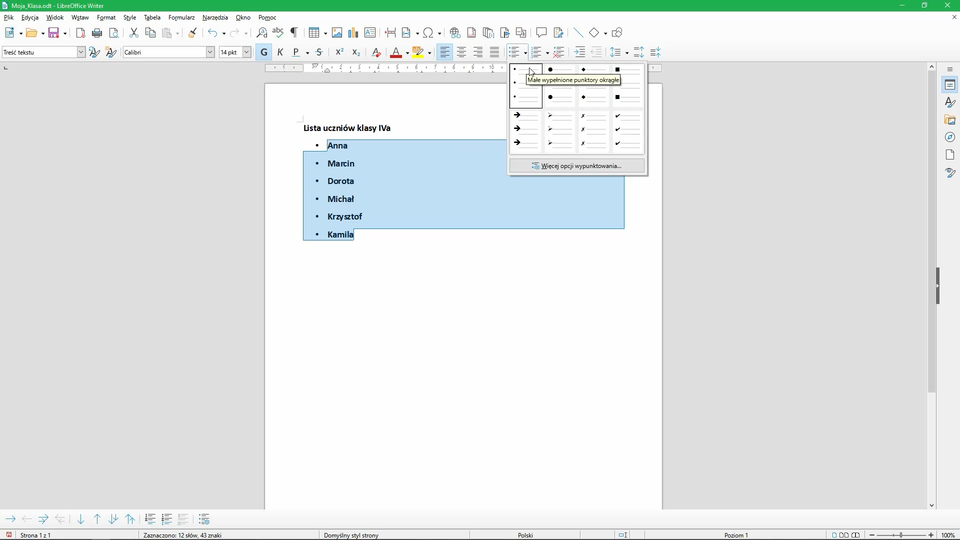This screenshot has width=960, height=540.
Task: Select the arrow bullet style thumbnail
Action: (526, 130)
